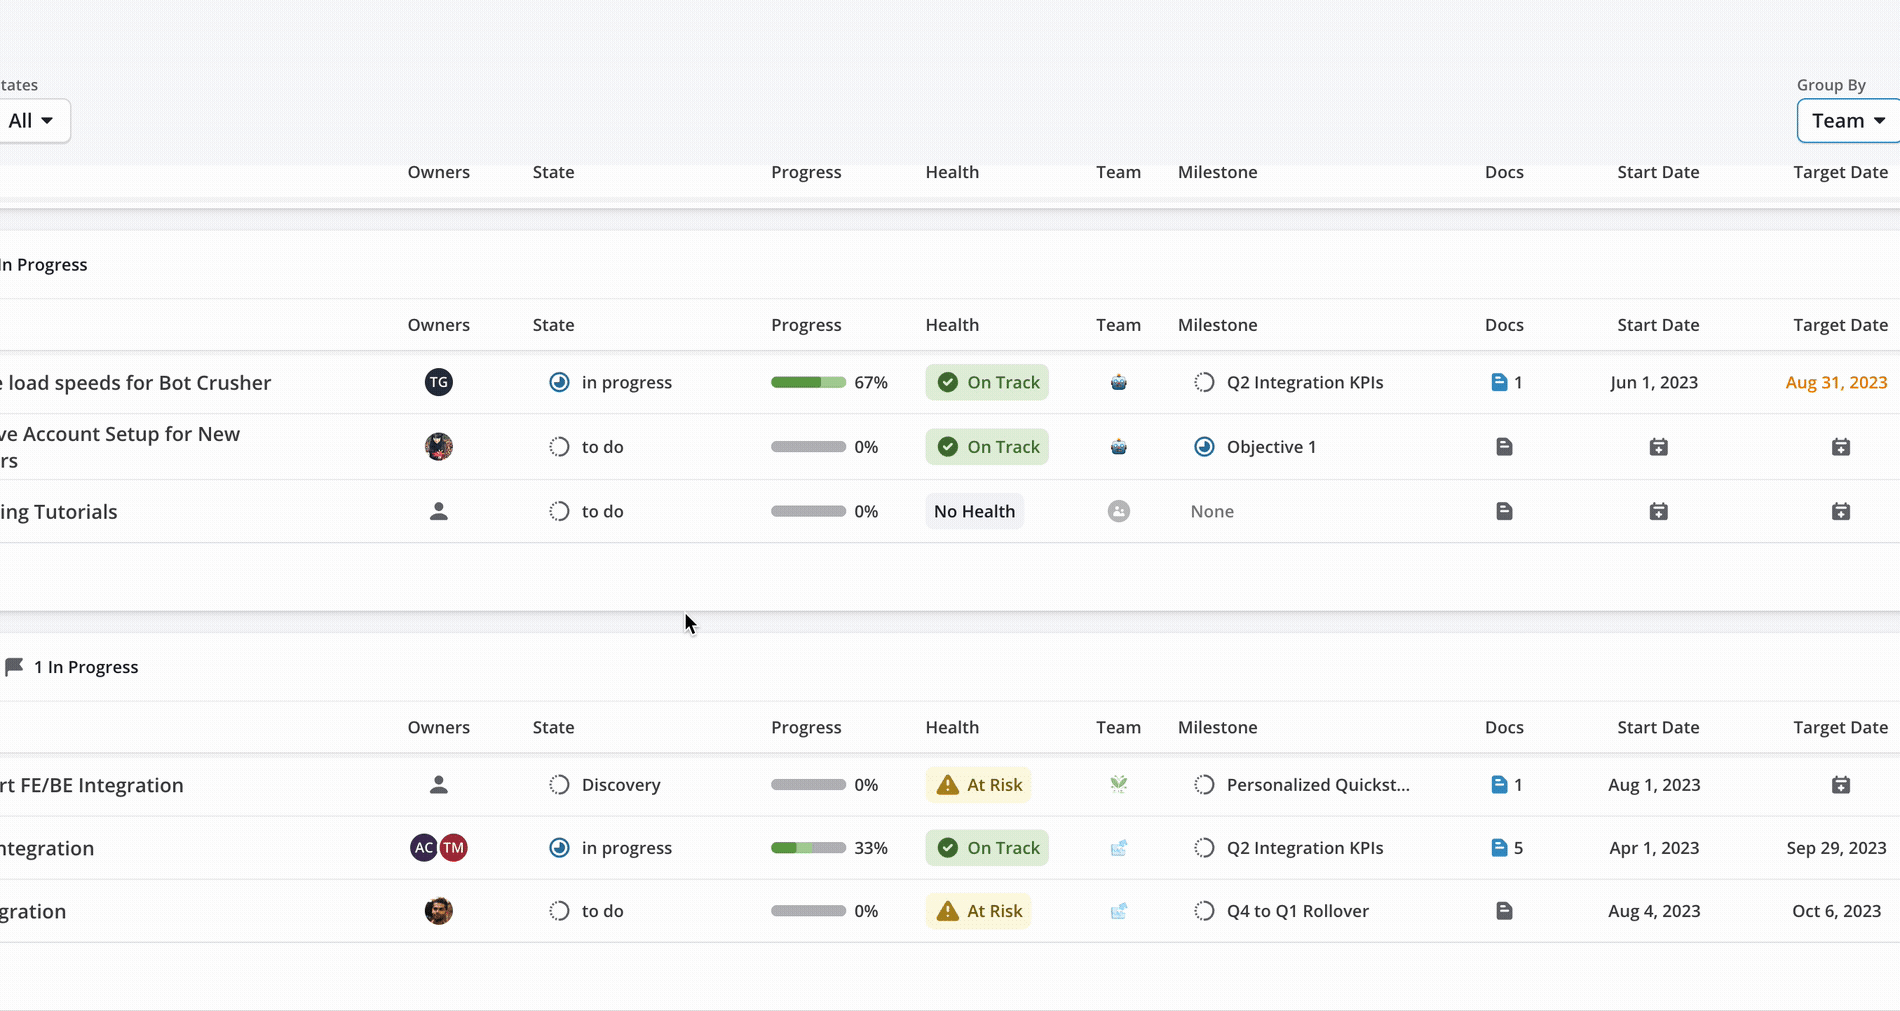Click the Discovery state
This screenshot has height=1011, width=1900.
pos(605,785)
